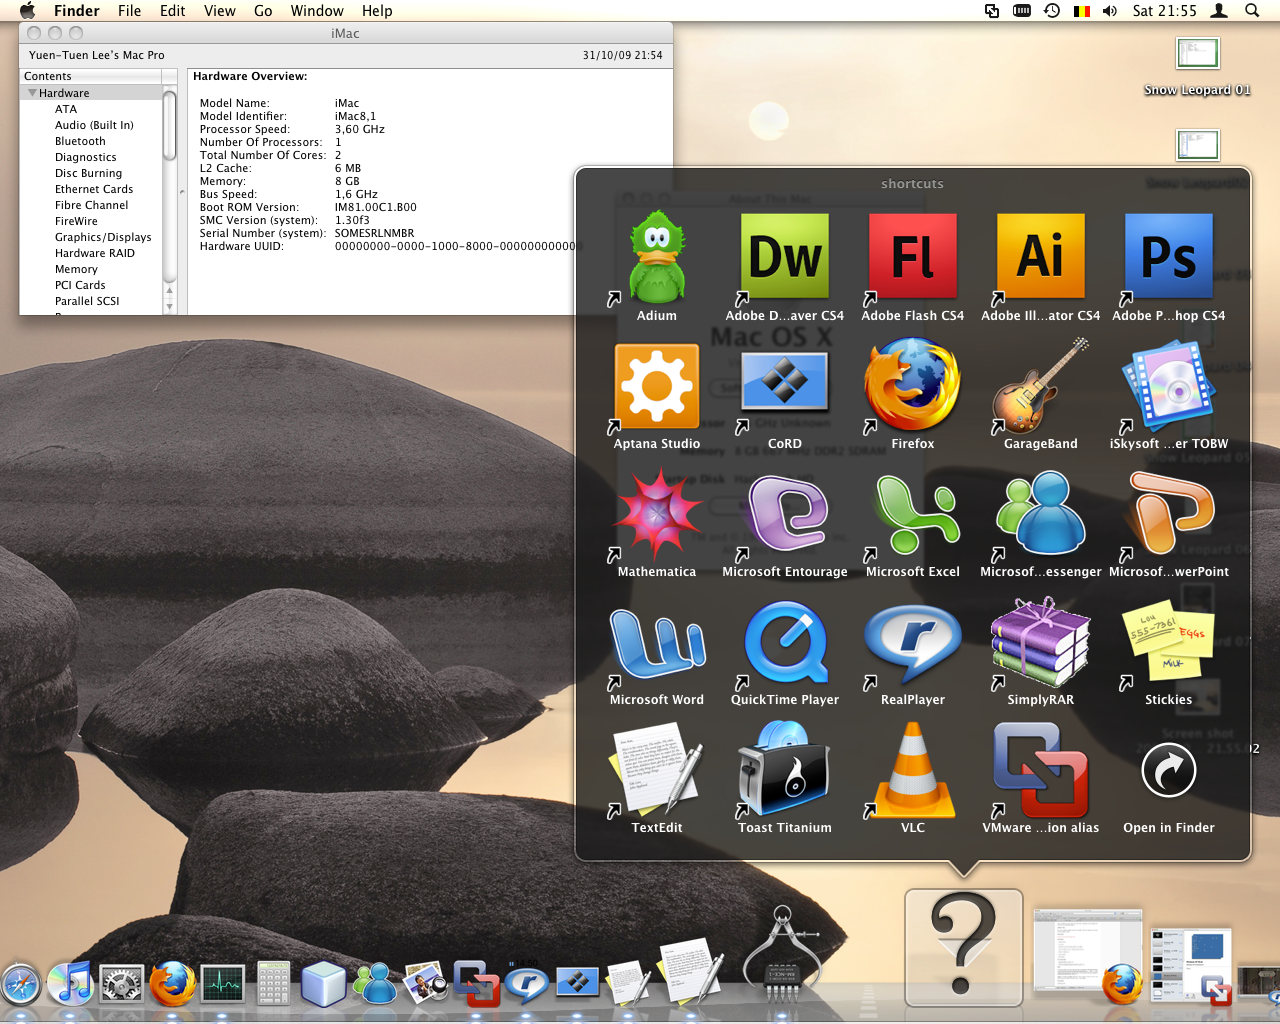The height and width of the screenshot is (1024, 1280).
Task: Launch iTunes from the Dock
Action: tap(71, 983)
